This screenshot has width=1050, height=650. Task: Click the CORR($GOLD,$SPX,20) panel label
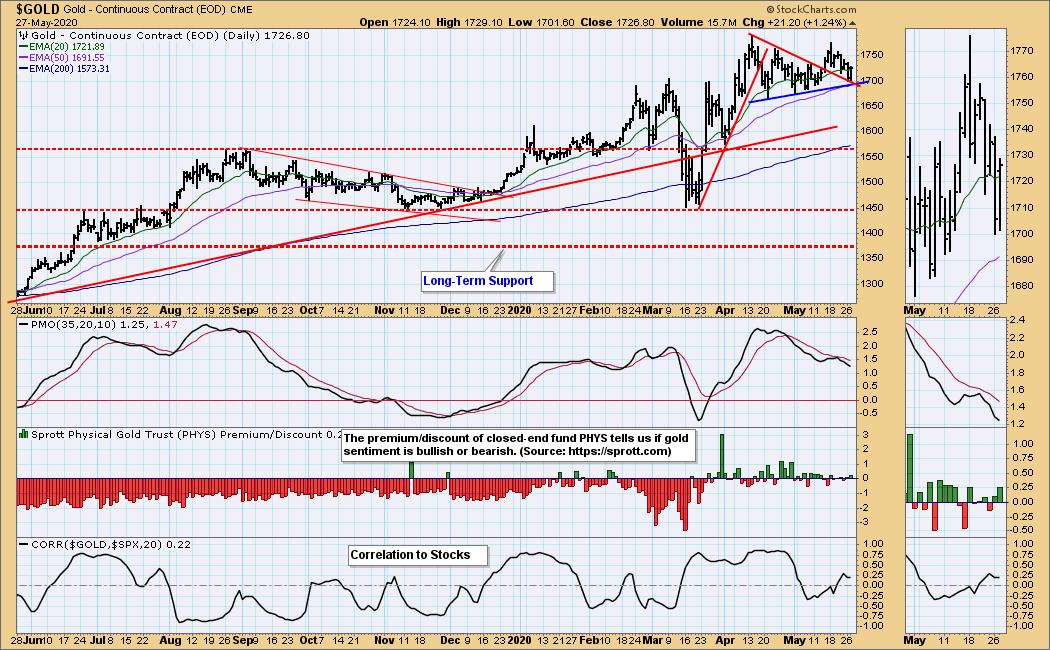click(104, 544)
